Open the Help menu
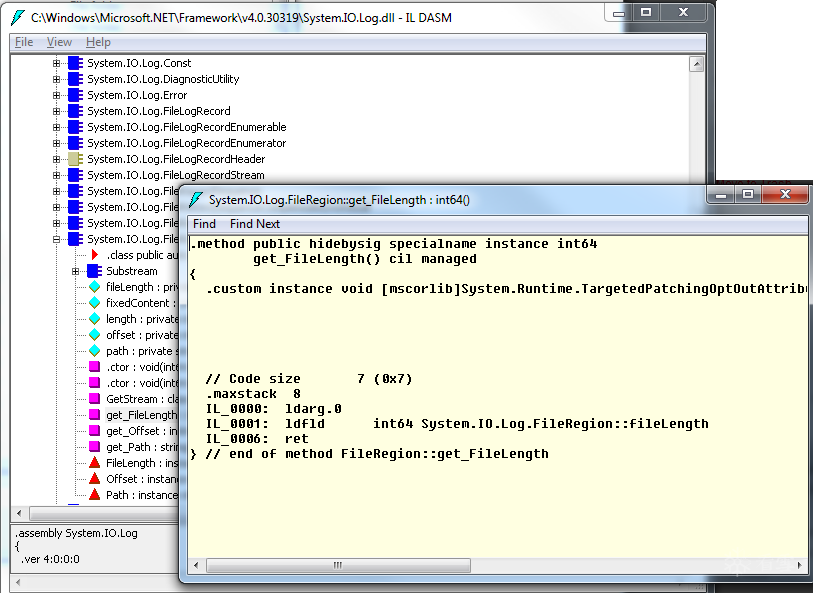The width and height of the screenshot is (813, 593). (x=98, y=42)
